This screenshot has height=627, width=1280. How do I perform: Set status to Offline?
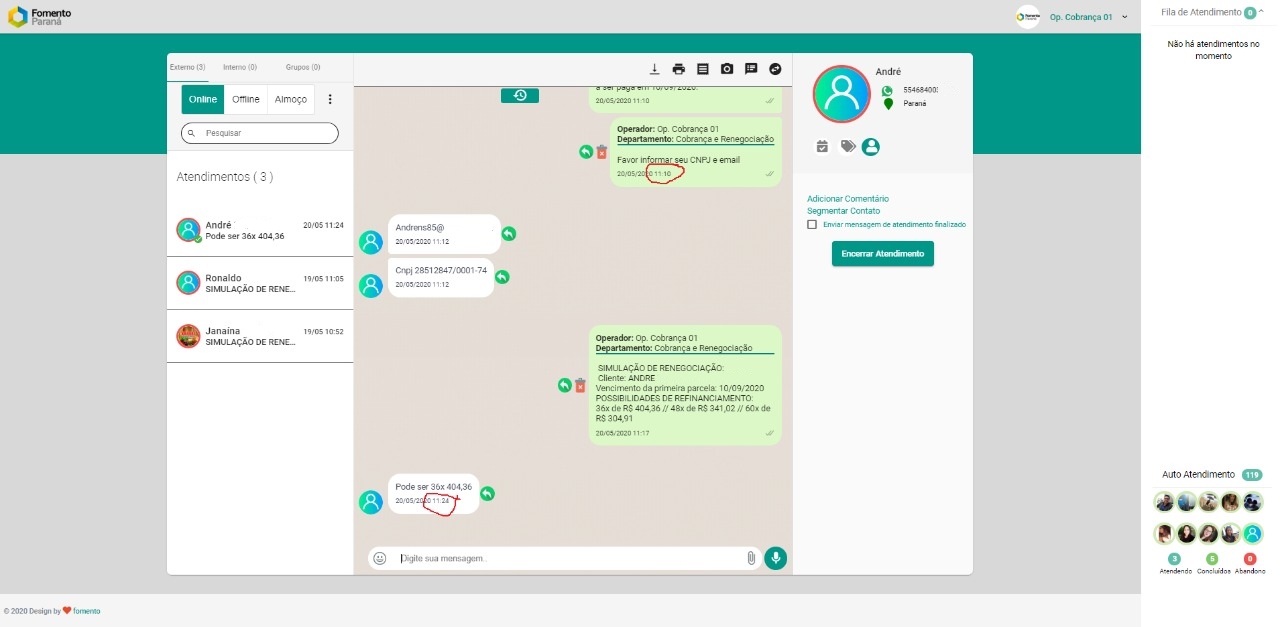246,99
